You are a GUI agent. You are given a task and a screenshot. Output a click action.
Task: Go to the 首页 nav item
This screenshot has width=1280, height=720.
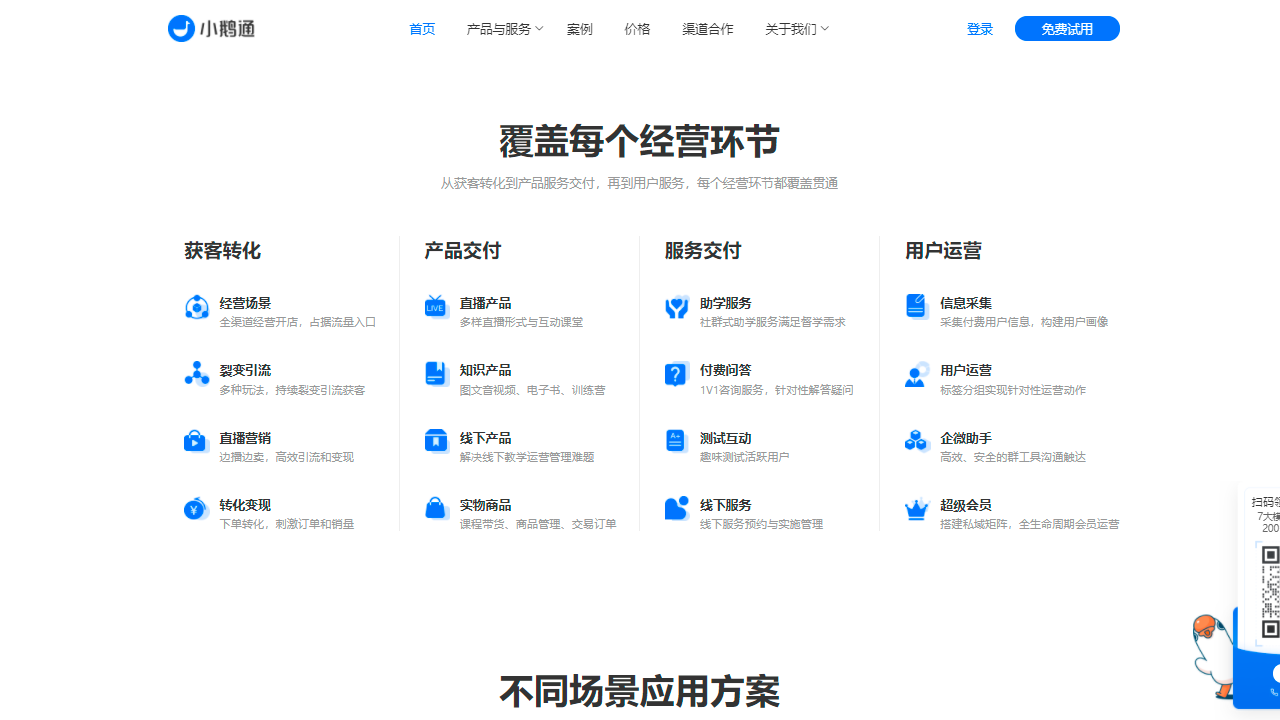pos(422,29)
